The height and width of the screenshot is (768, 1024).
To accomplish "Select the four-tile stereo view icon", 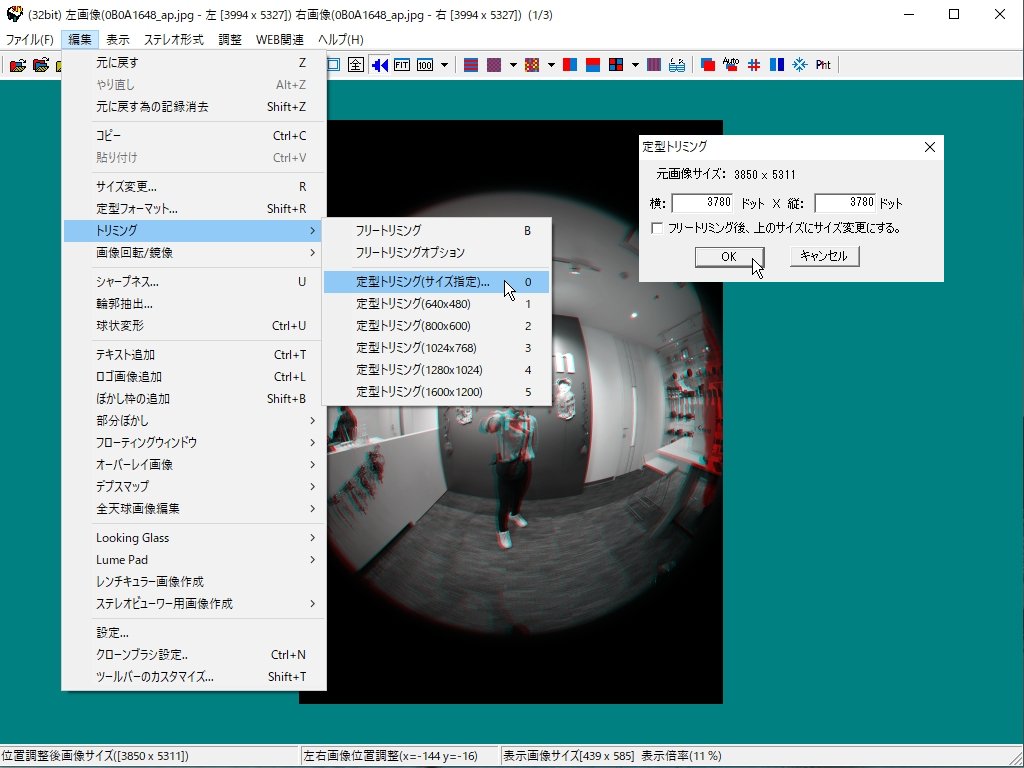I will (615, 65).
